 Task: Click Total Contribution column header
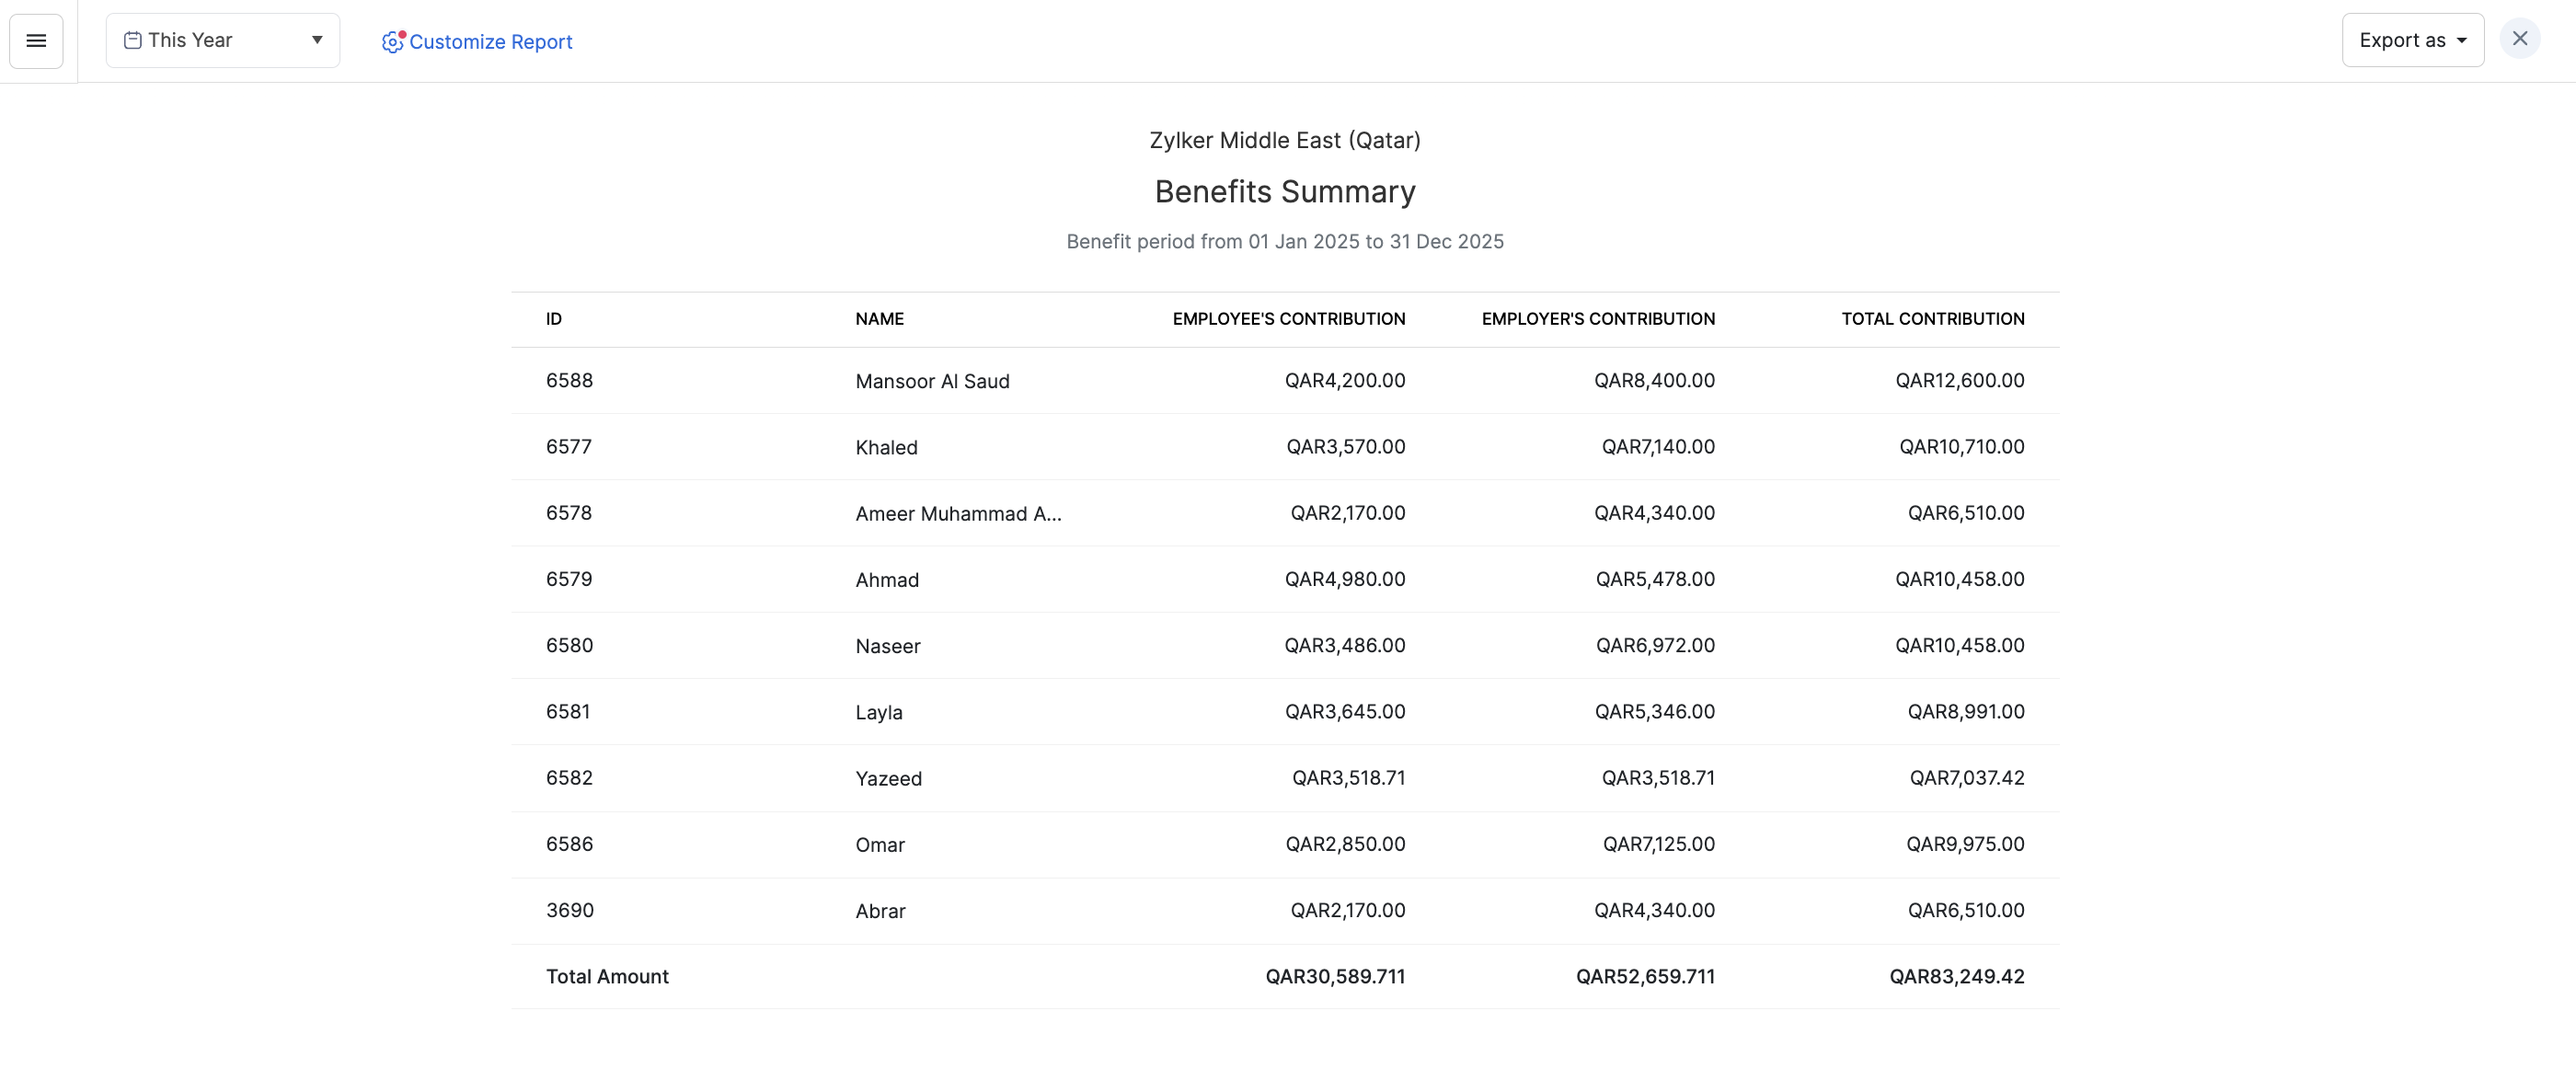point(1932,319)
